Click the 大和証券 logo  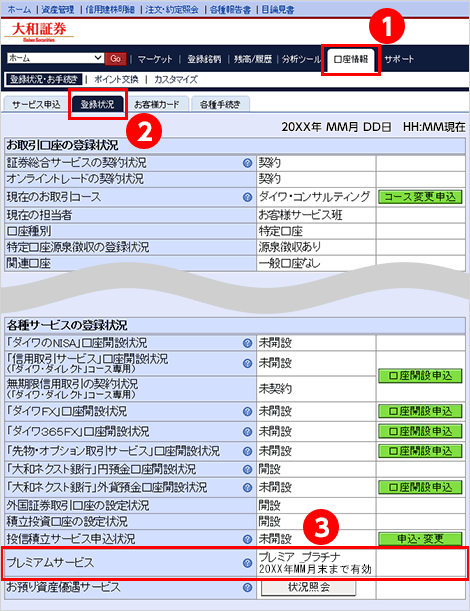click(39, 31)
